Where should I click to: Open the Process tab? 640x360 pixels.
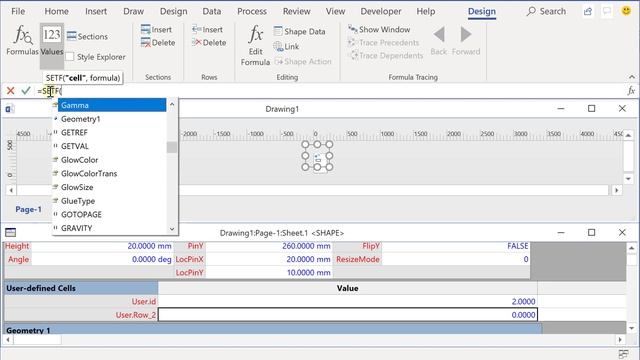pos(252,11)
